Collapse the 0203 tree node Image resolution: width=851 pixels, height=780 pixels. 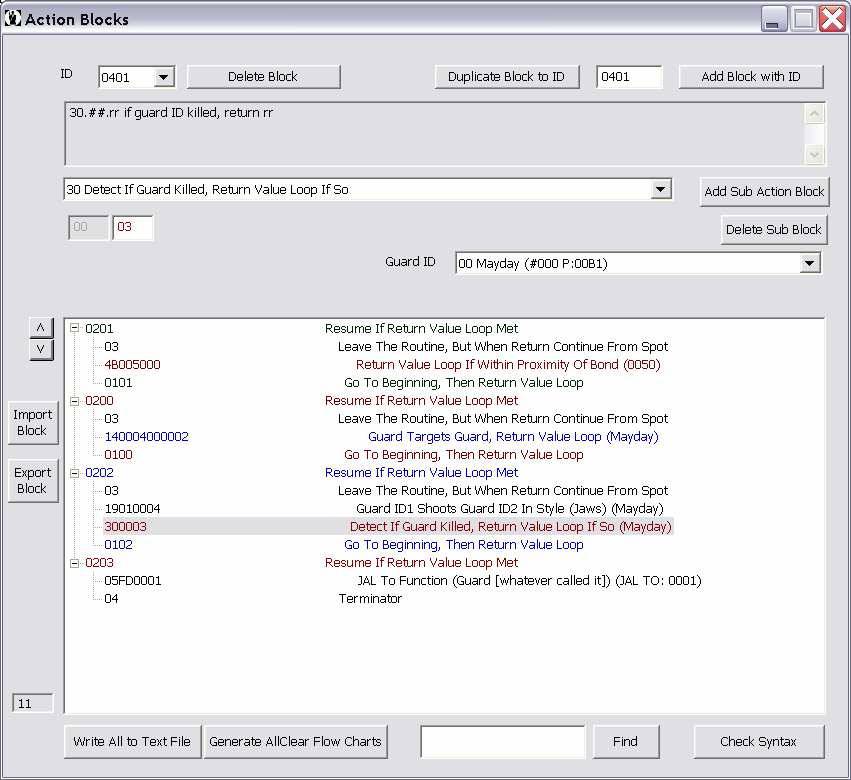click(x=75, y=563)
